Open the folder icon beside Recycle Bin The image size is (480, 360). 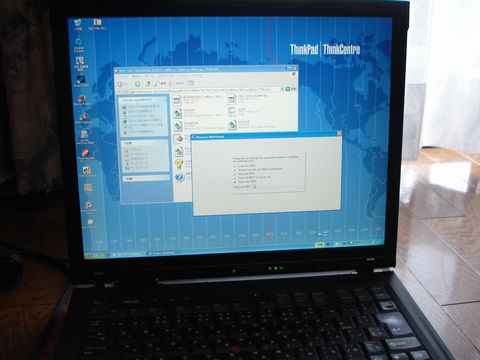tap(97, 25)
